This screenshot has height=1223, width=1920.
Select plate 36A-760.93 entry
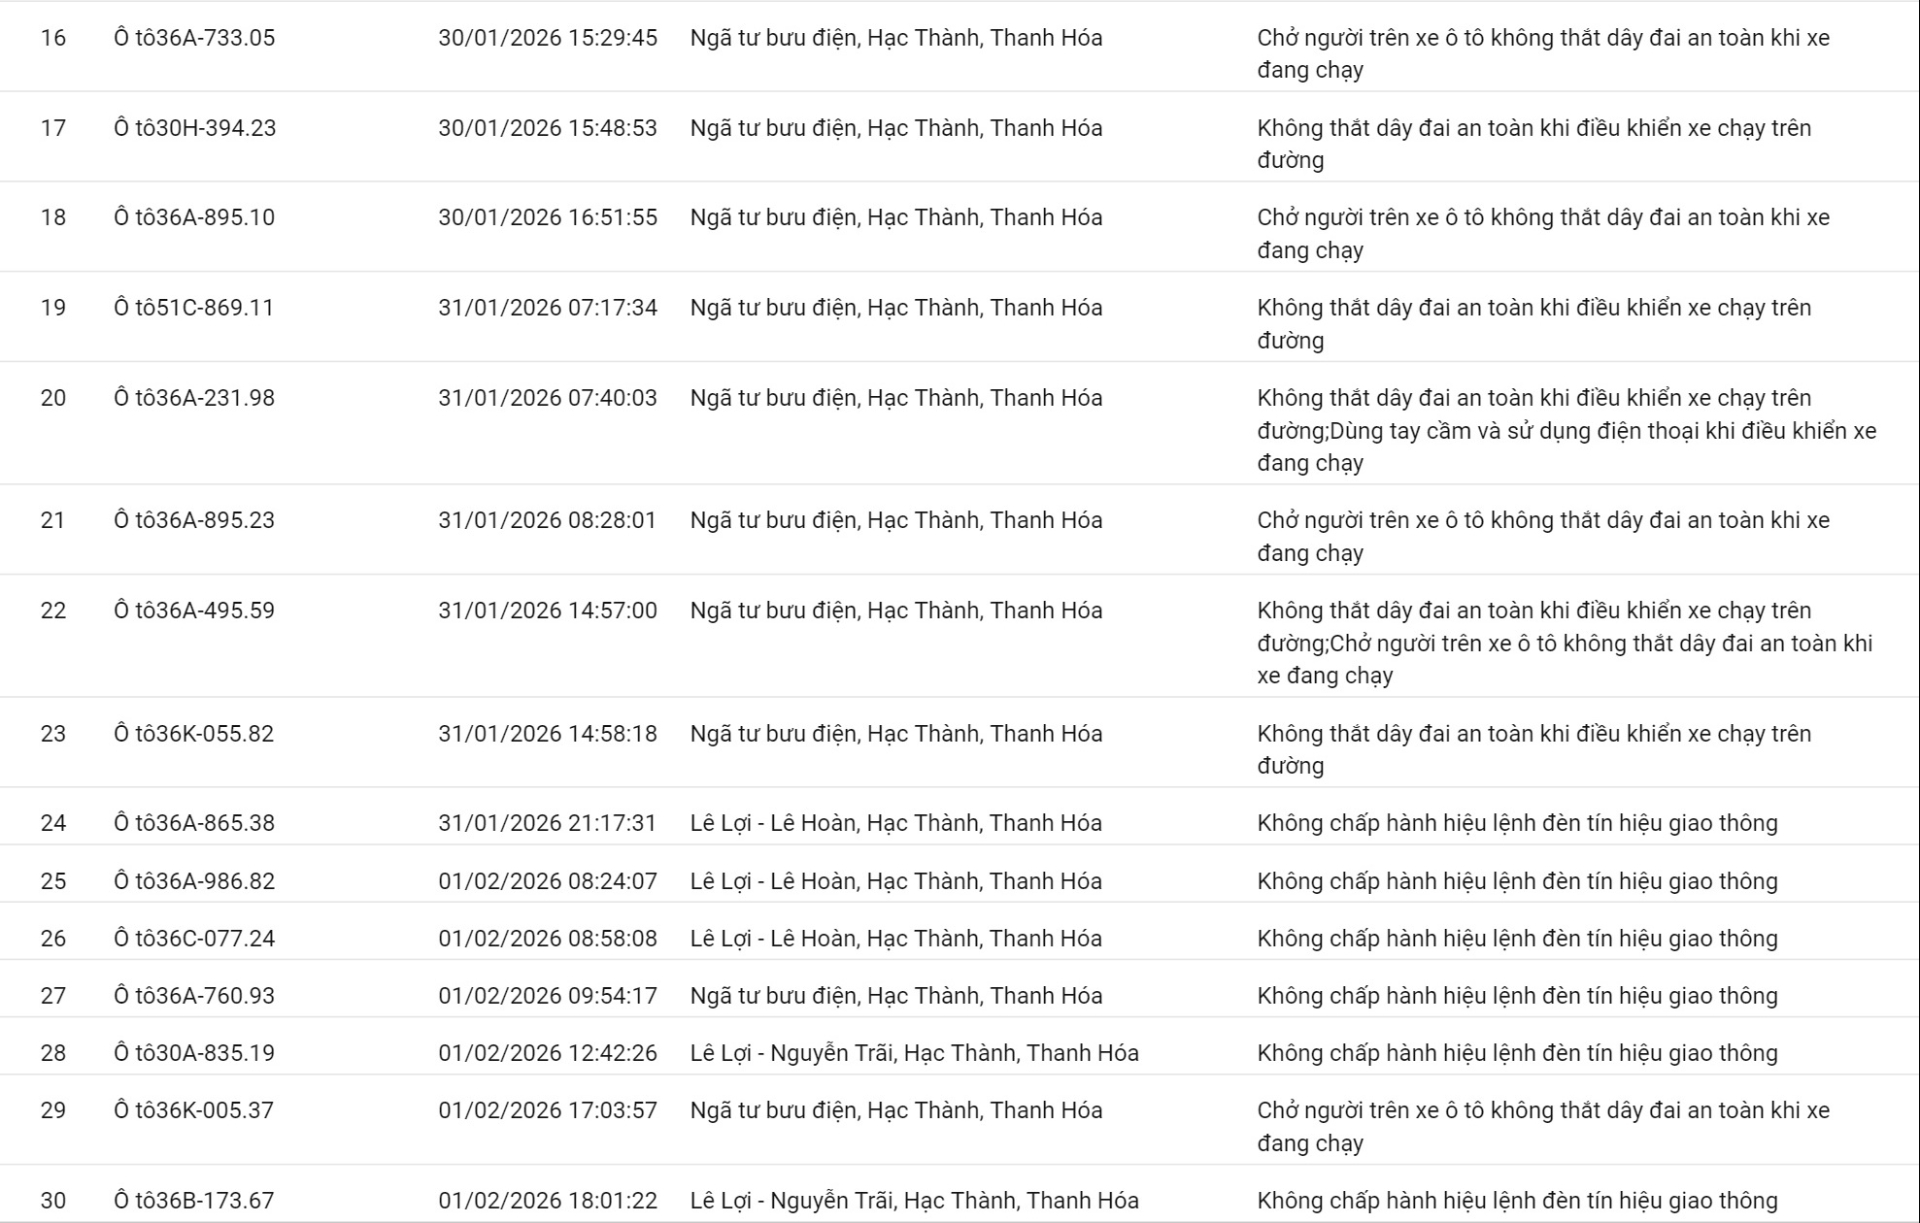click(x=194, y=996)
